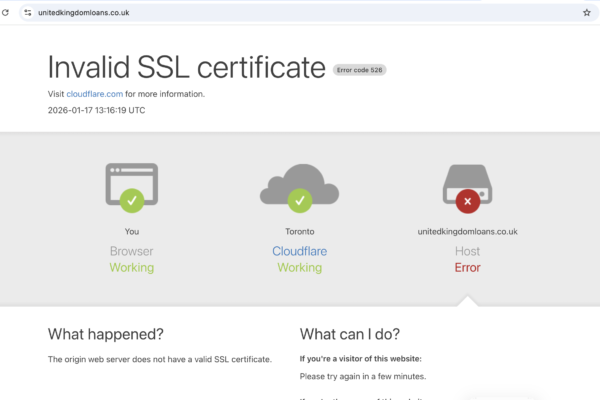Click the Invalid SSL certificate heading
This screenshot has height=400, width=600.
(x=187, y=67)
